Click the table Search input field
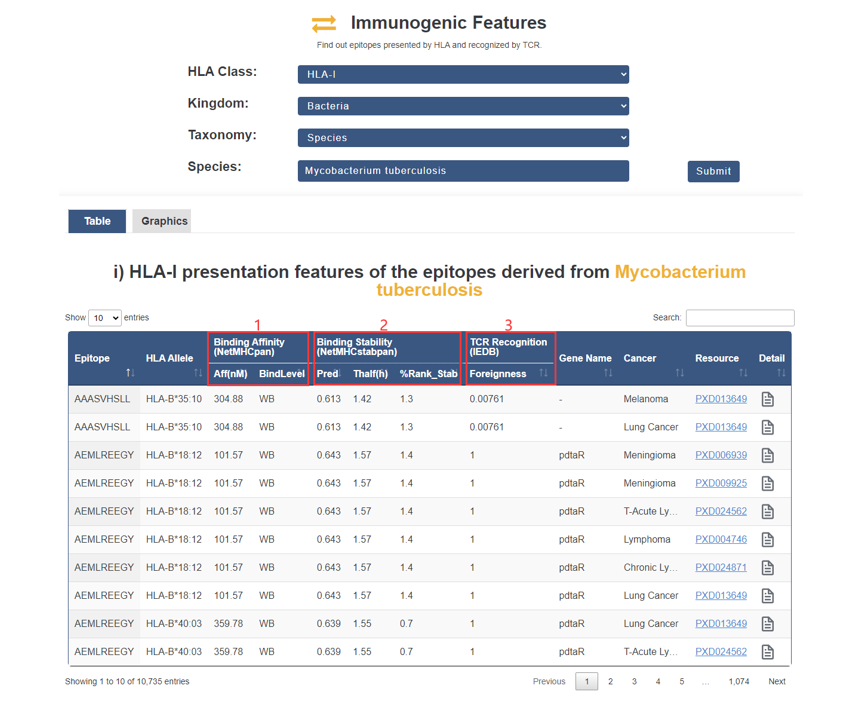Screen dimensions: 851x705 [x=739, y=318]
